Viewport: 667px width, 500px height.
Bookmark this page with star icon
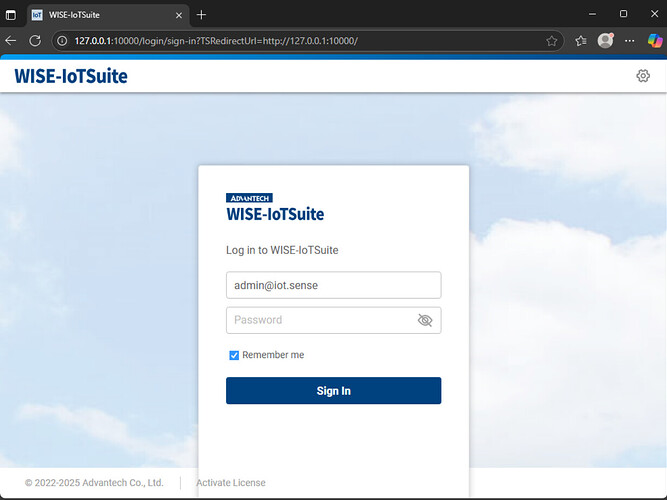(x=552, y=41)
